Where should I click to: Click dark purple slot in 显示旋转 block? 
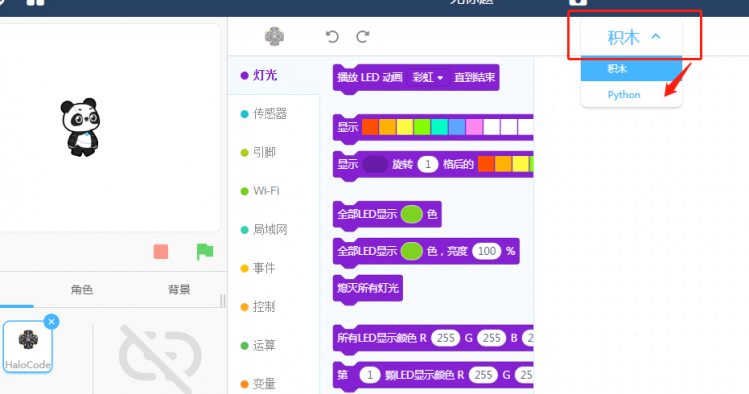[x=375, y=164]
